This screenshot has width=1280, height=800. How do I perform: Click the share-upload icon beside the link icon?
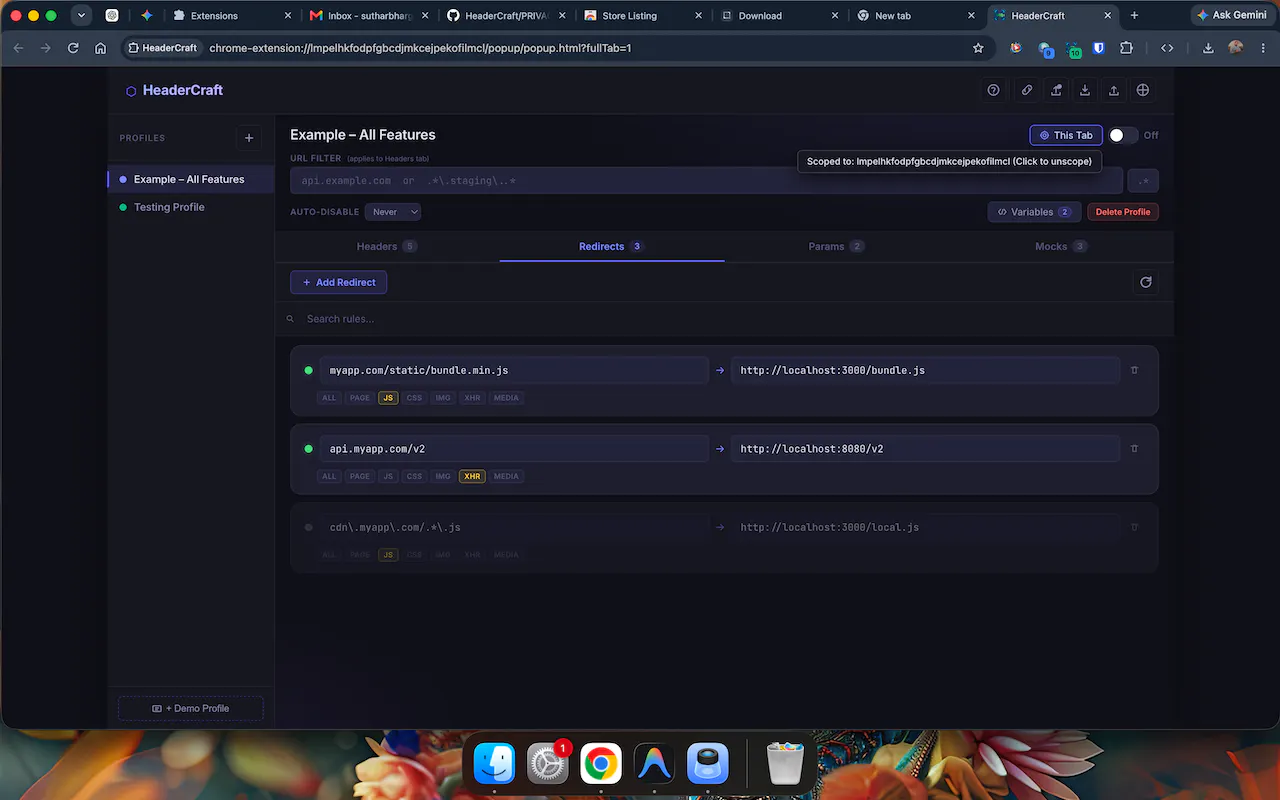coord(1056,90)
